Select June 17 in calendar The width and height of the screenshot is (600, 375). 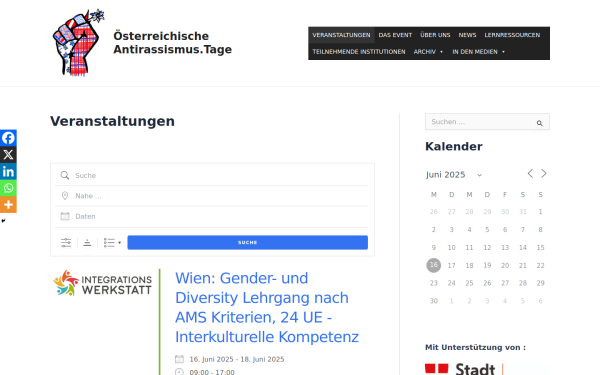click(x=452, y=265)
